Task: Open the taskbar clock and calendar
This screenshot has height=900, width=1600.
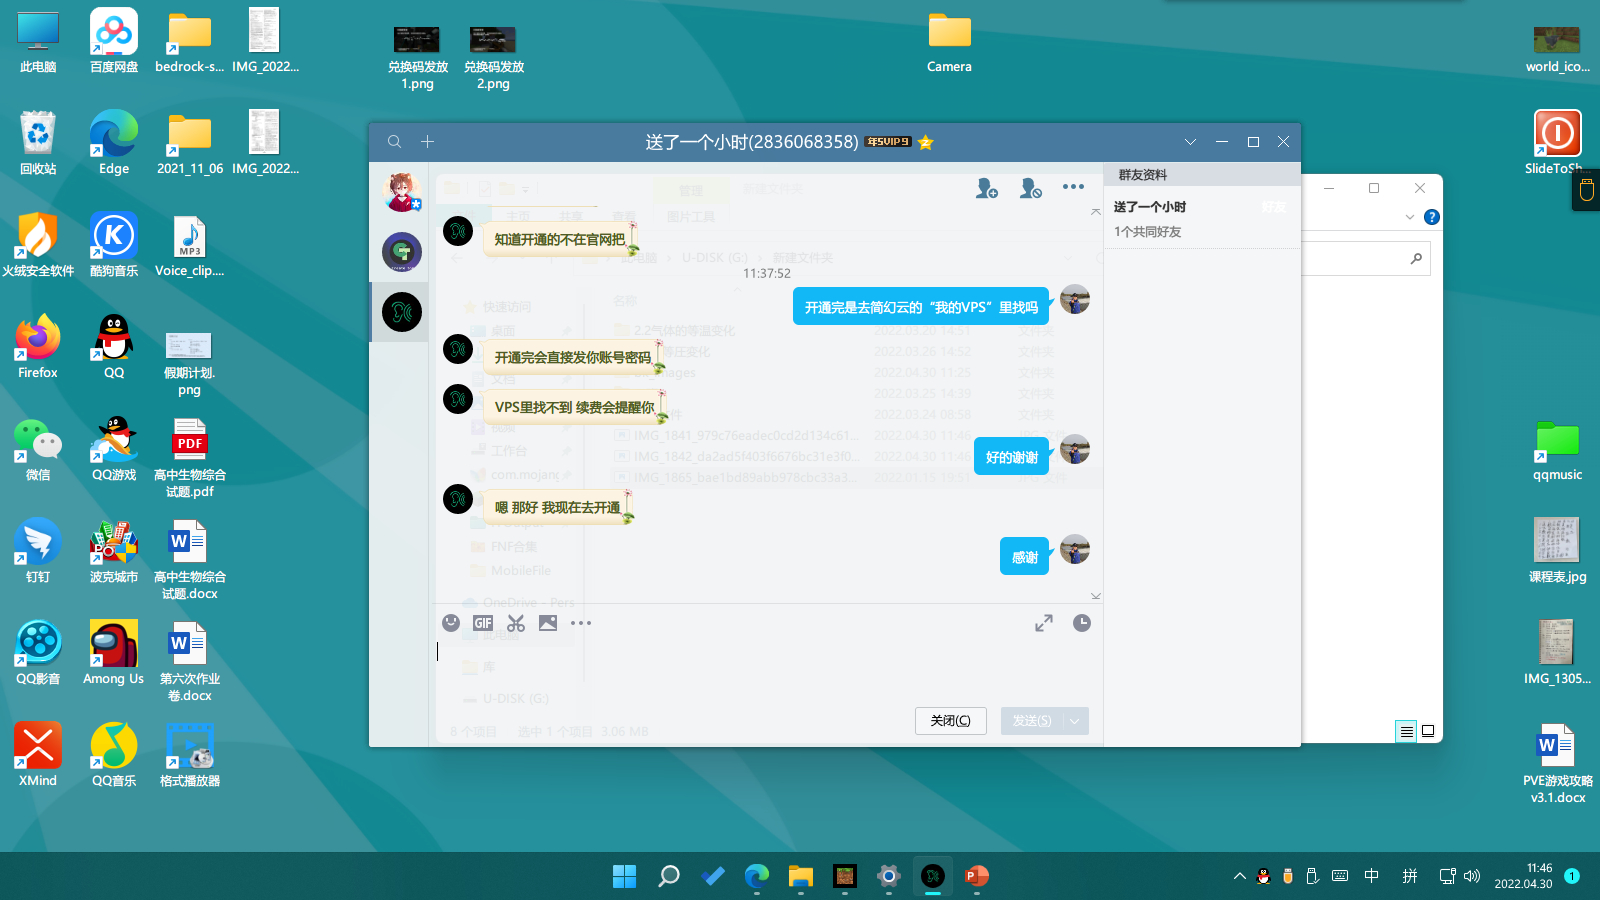Action: 1524,876
